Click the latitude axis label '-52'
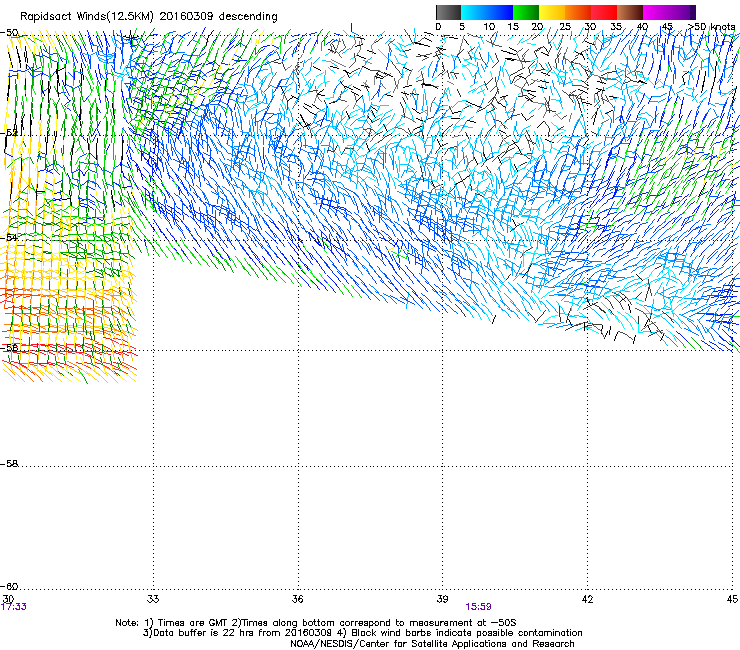 pyautogui.click(x=9, y=133)
